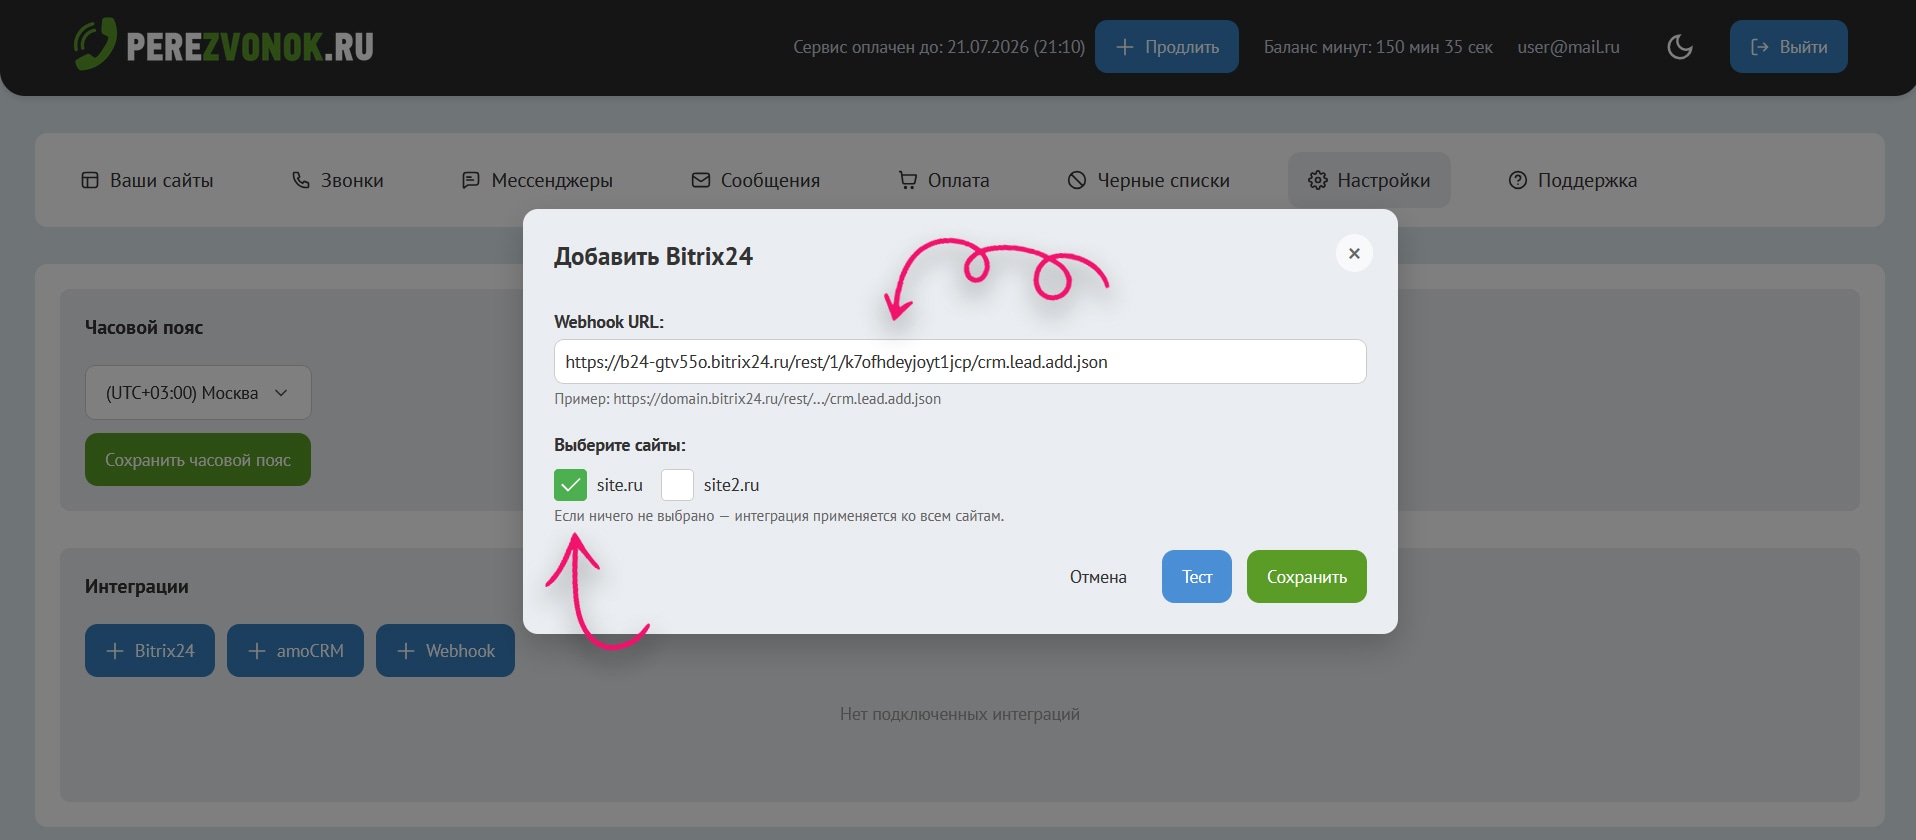Open the Сообщения tab
Screen dimensions: 1916x840
756,181
